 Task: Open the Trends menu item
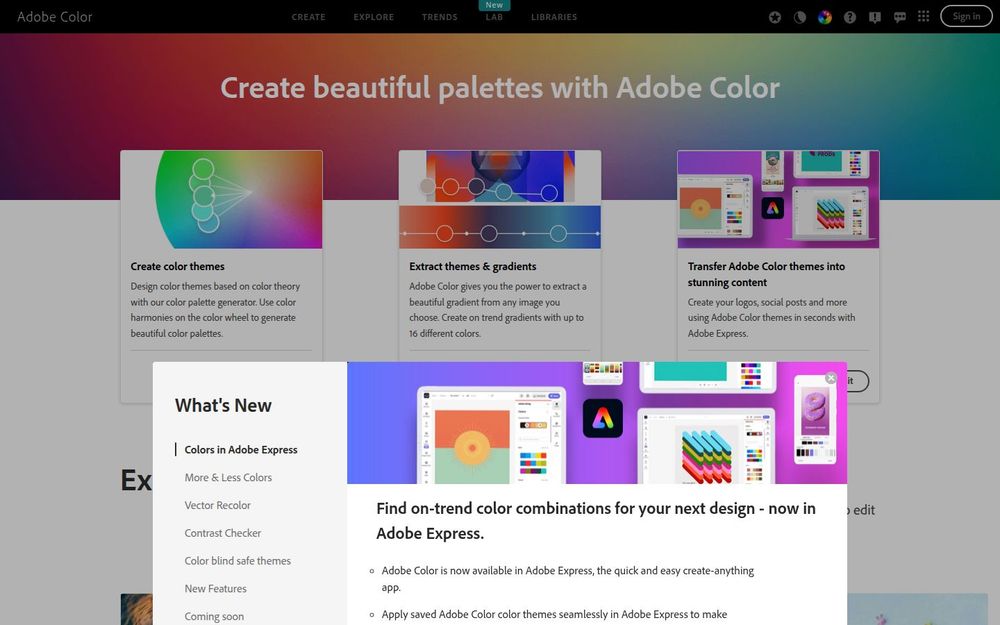tap(439, 17)
